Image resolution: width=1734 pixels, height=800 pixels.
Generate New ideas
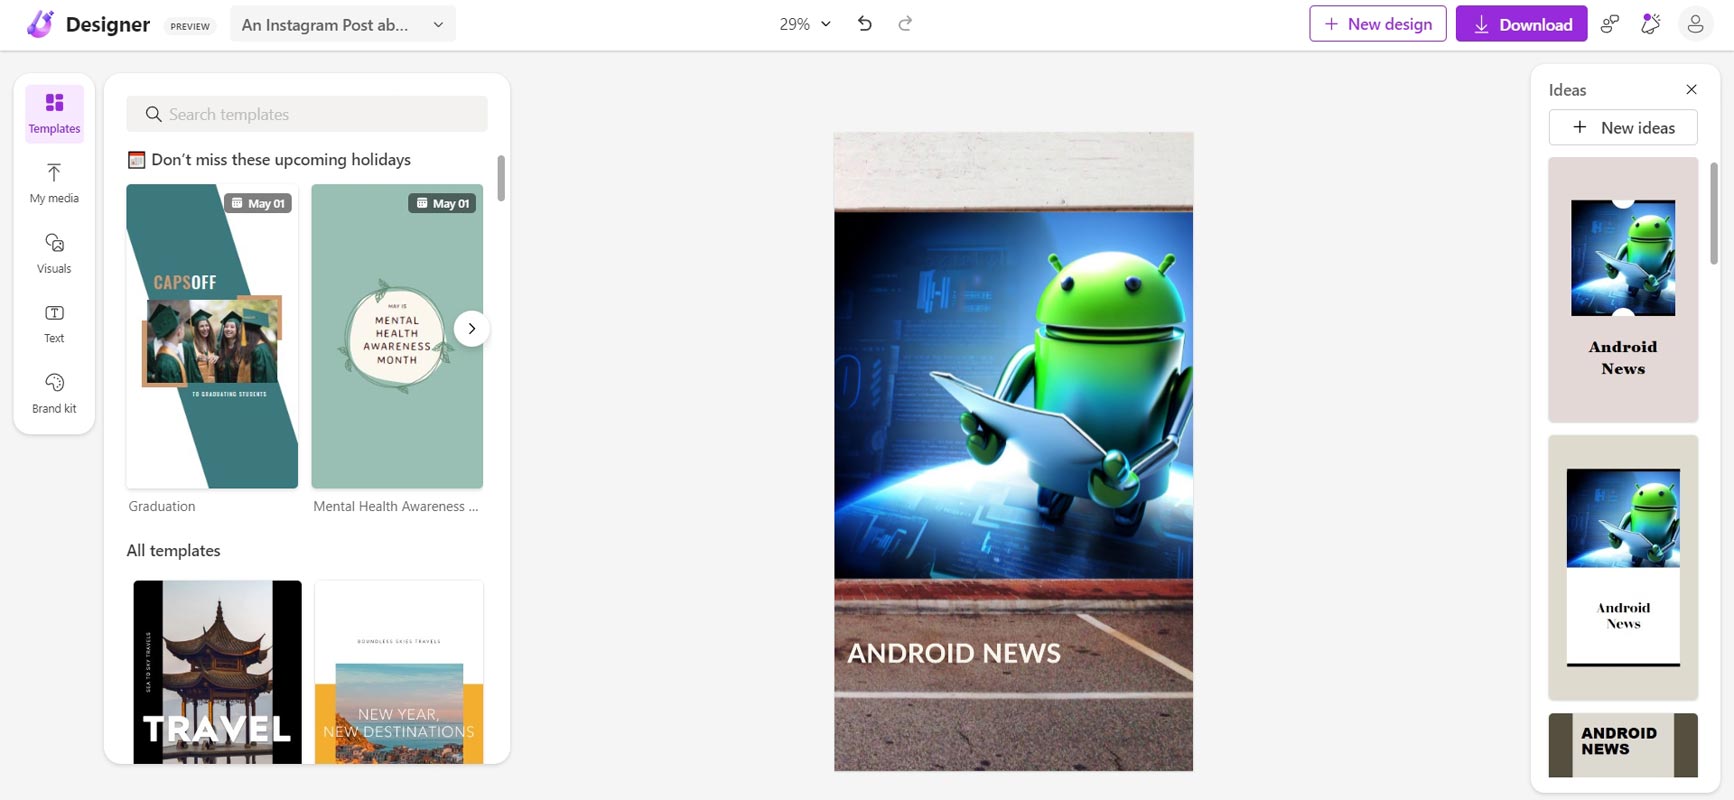(x=1623, y=127)
